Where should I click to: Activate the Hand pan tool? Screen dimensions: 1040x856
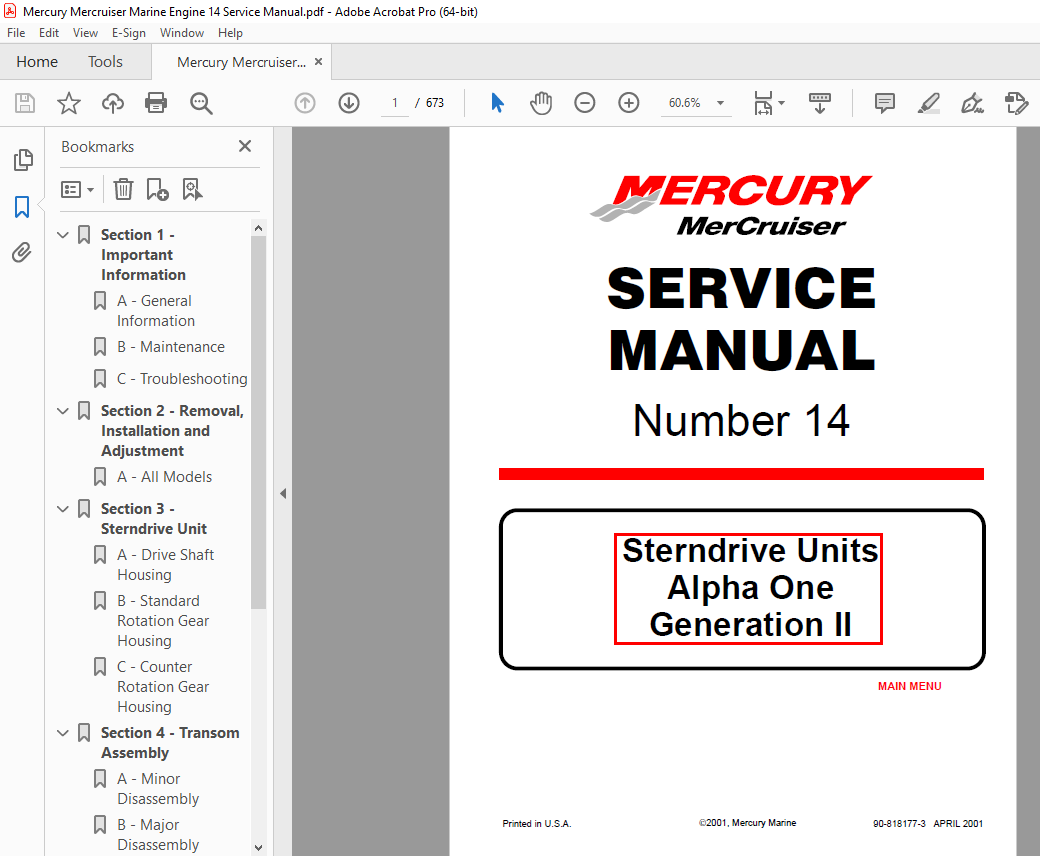click(541, 103)
